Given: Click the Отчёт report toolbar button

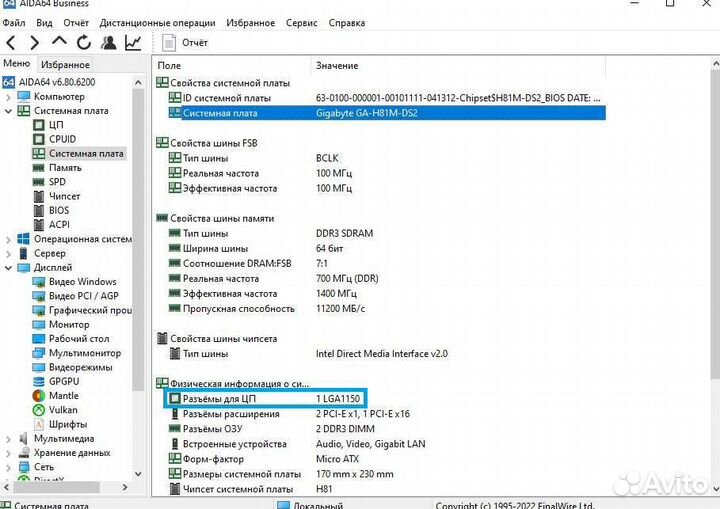Looking at the screenshot, I should (x=185, y=43).
